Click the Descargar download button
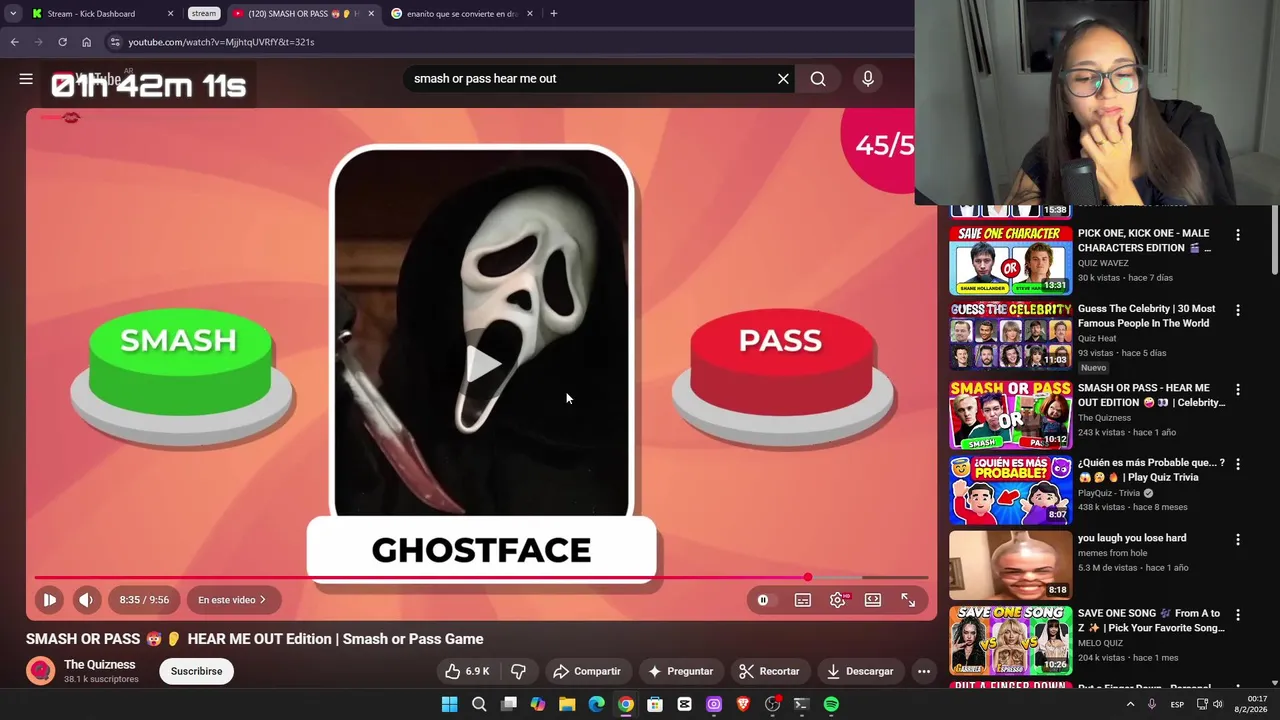 point(860,671)
